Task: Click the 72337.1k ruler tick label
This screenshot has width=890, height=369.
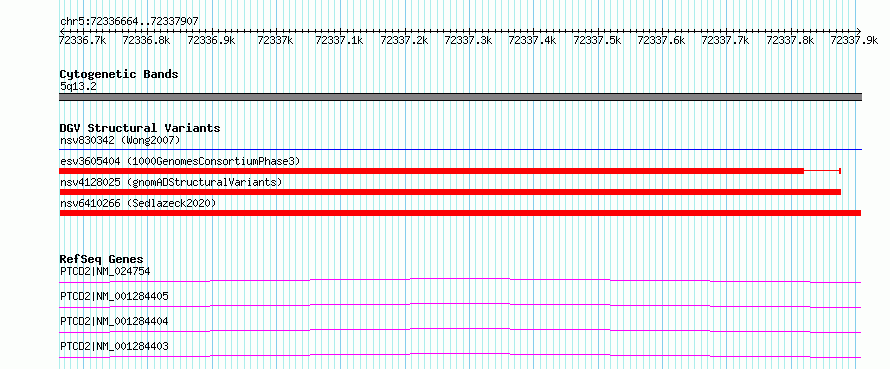Action: click(x=339, y=40)
